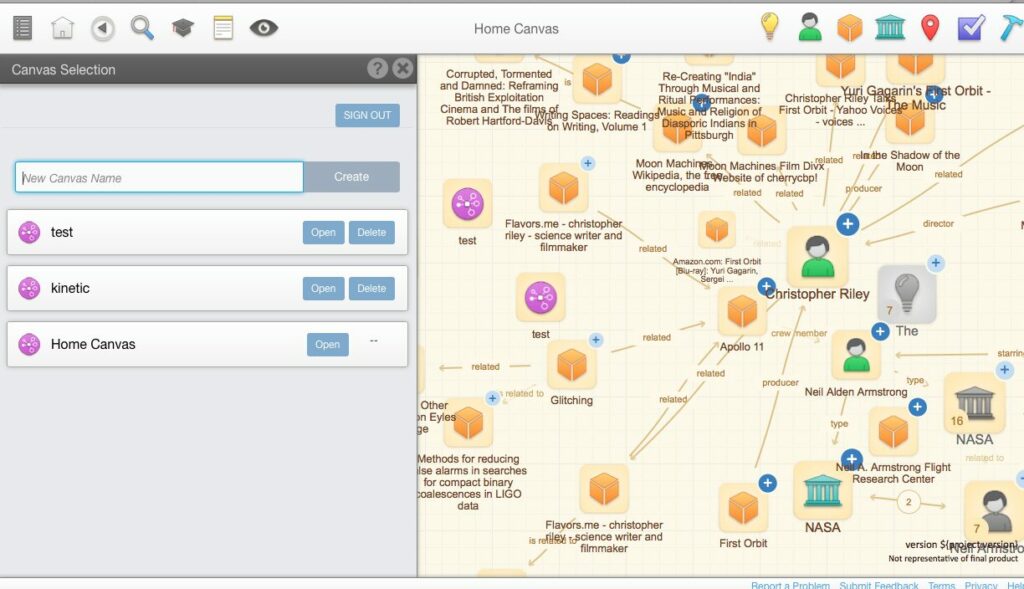Close the Canvas Selection panel

[403, 69]
